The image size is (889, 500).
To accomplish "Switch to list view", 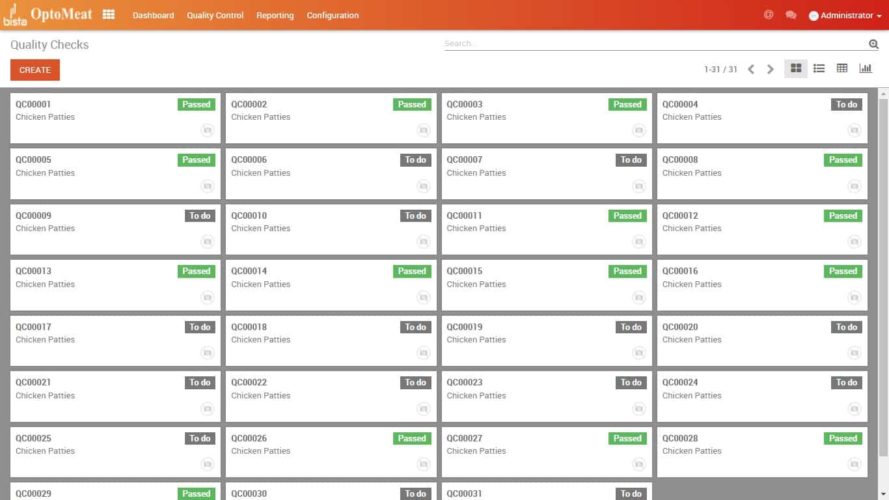I will (819, 68).
